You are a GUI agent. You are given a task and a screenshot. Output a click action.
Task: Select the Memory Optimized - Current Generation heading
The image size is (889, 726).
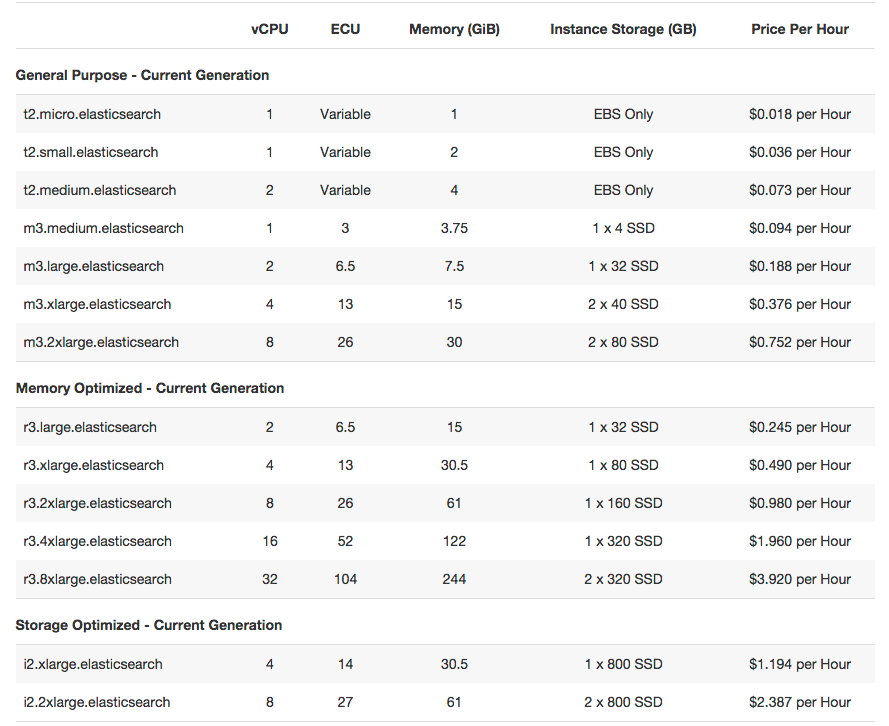(x=150, y=388)
